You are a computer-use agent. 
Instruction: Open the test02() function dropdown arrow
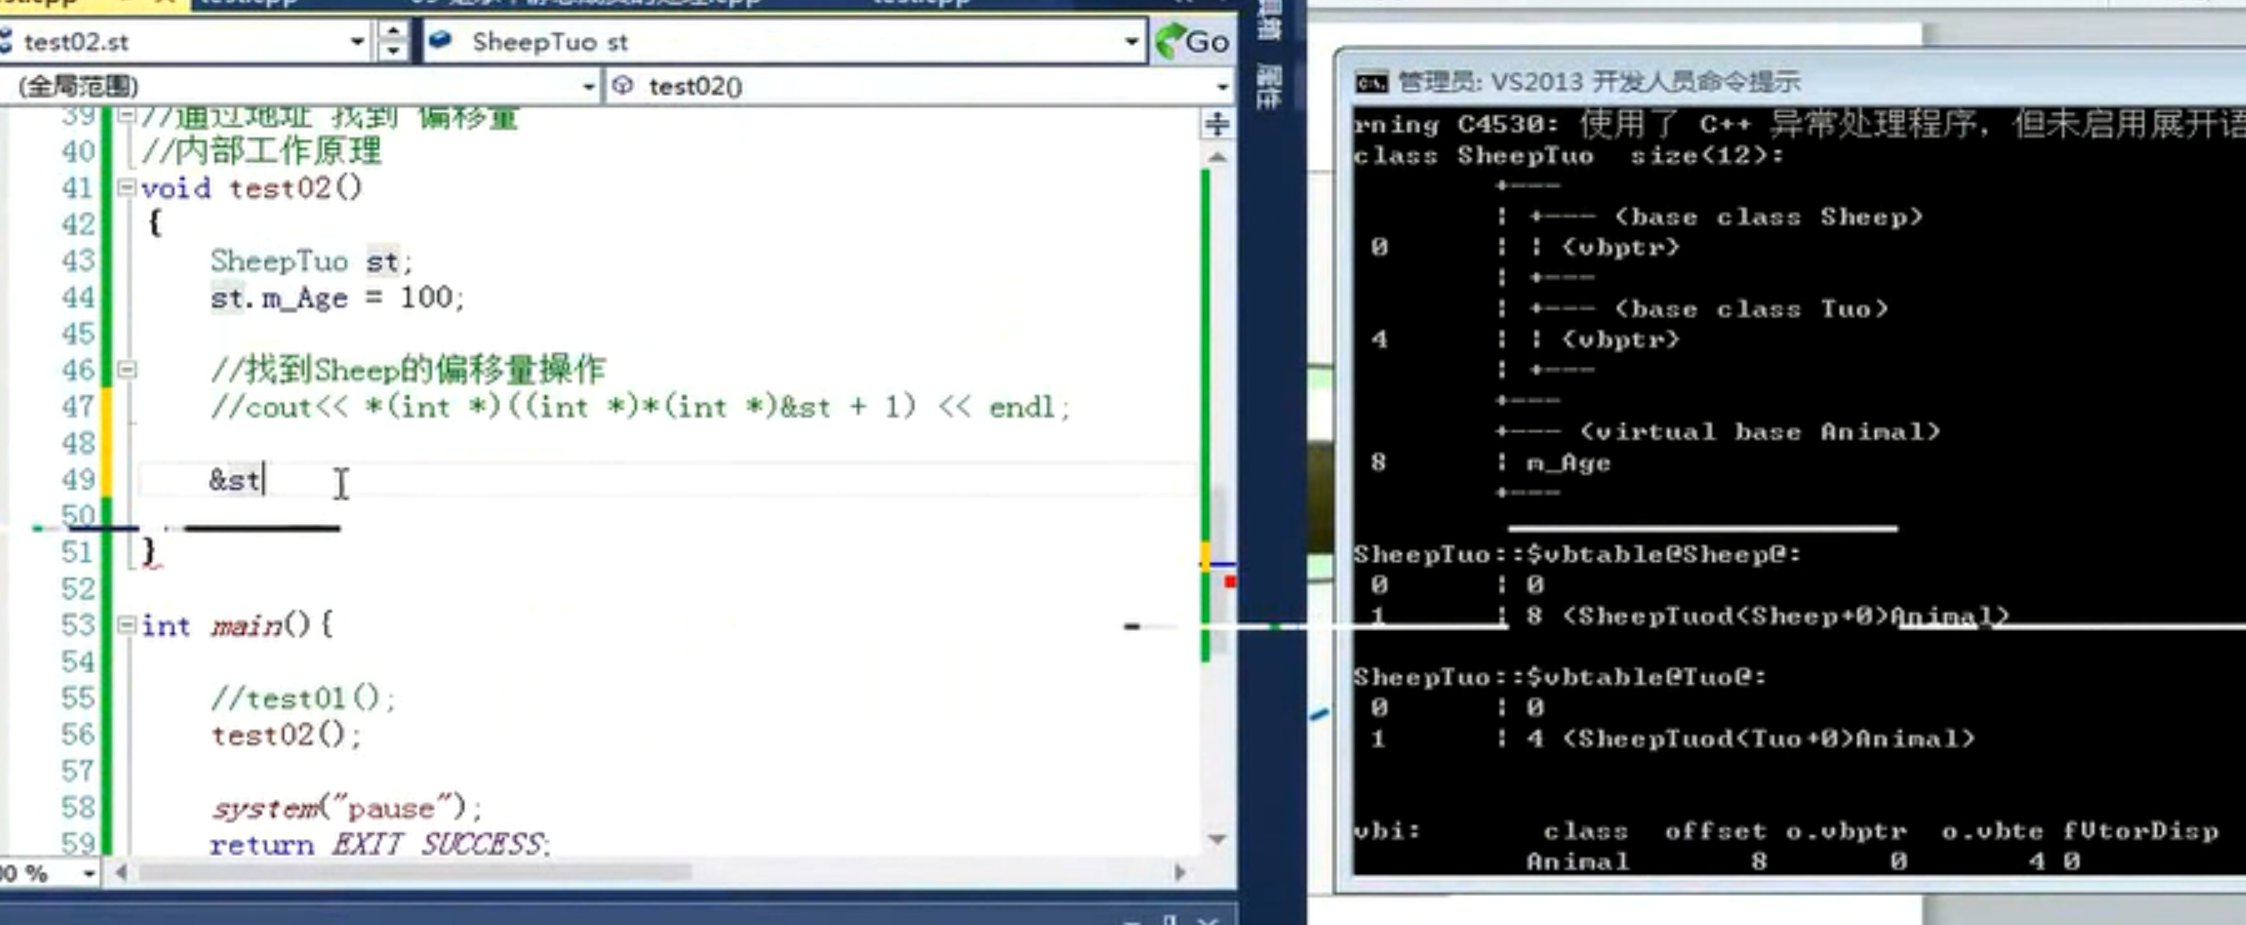tap(1222, 87)
